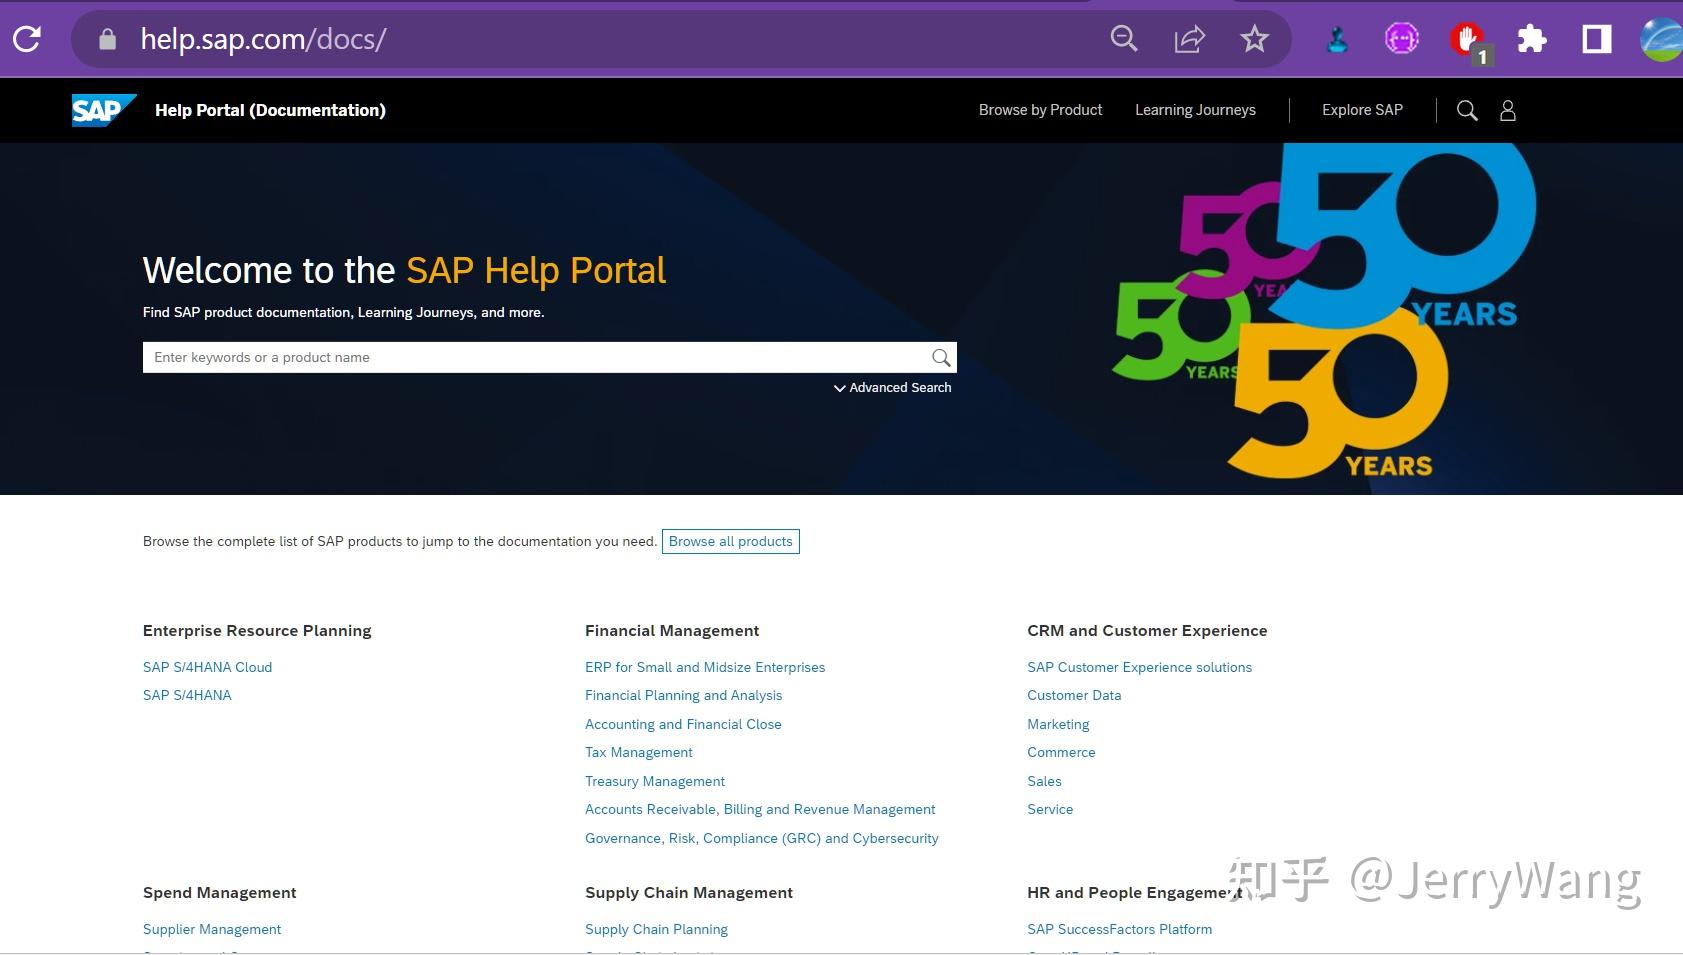Open Help Portal (Documentation) heading link
1683x955 pixels.
click(x=271, y=110)
